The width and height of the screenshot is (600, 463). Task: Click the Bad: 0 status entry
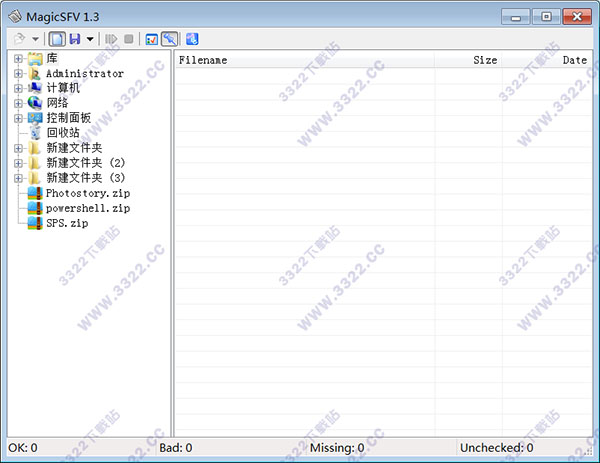pos(176,448)
